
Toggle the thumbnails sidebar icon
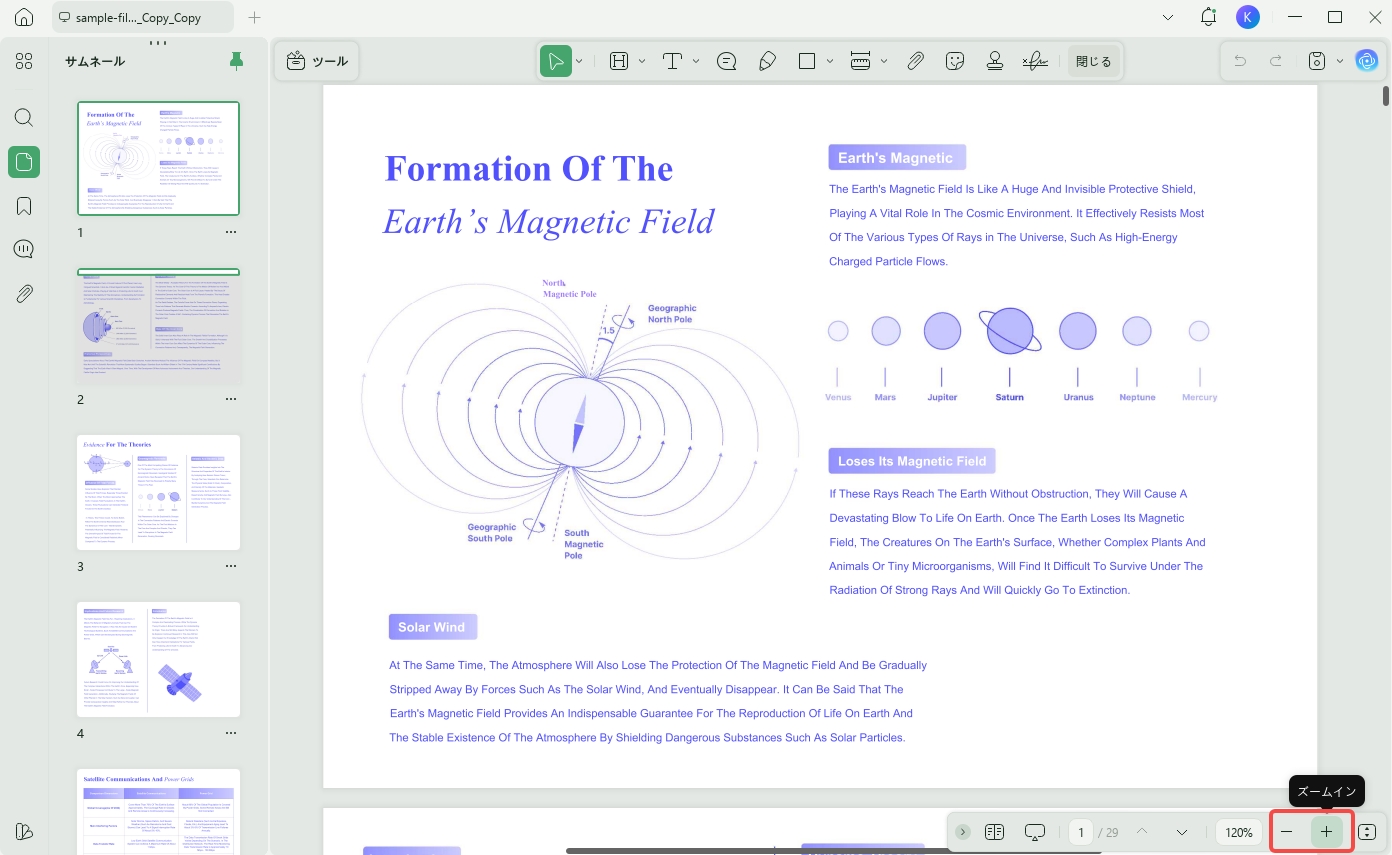coord(24,162)
